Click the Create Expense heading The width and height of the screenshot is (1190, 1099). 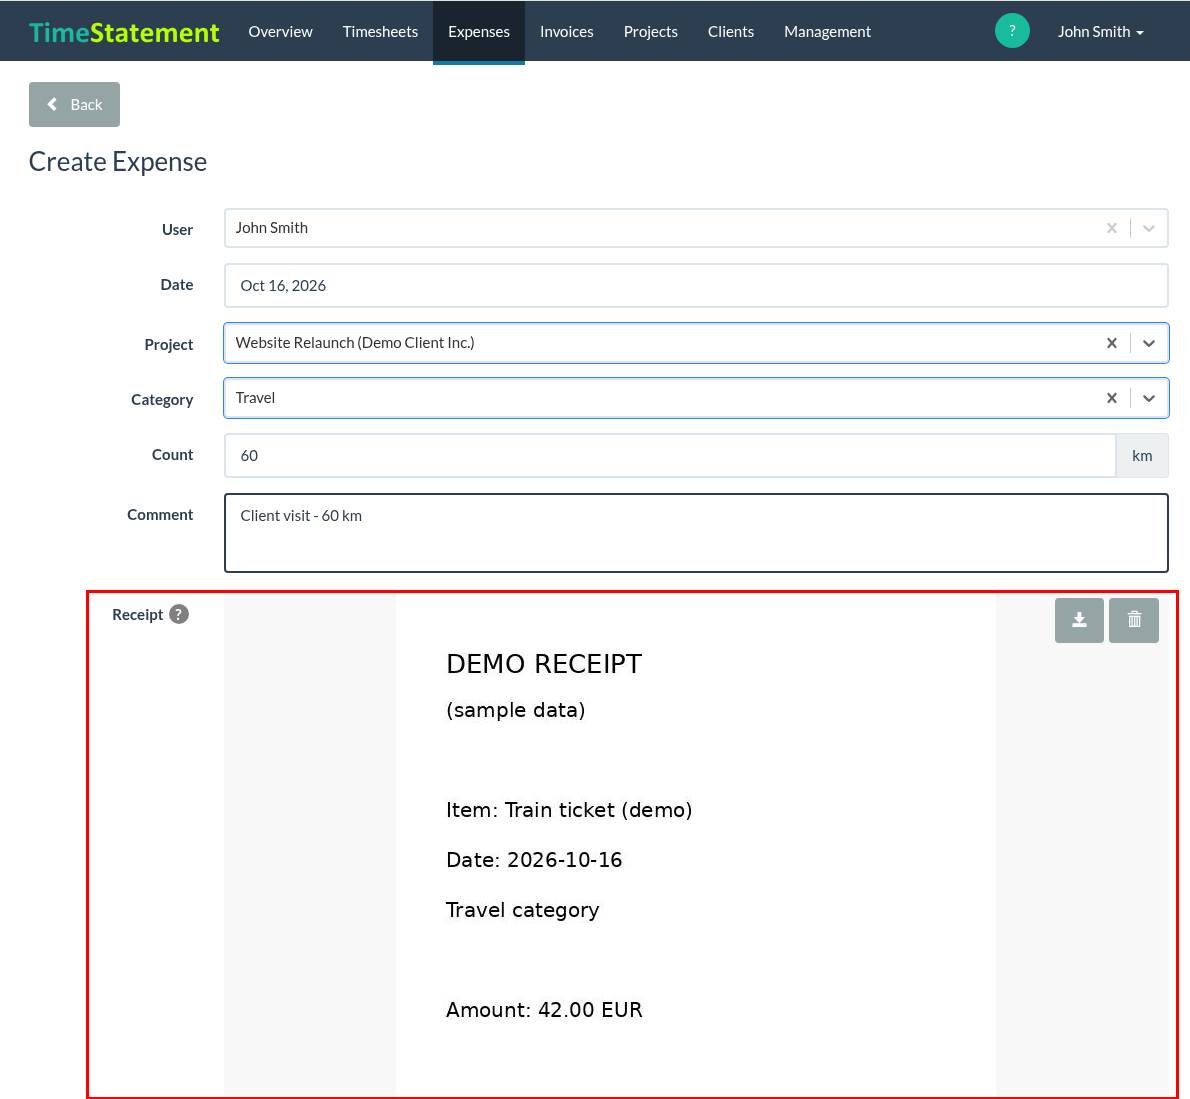[x=118, y=162]
